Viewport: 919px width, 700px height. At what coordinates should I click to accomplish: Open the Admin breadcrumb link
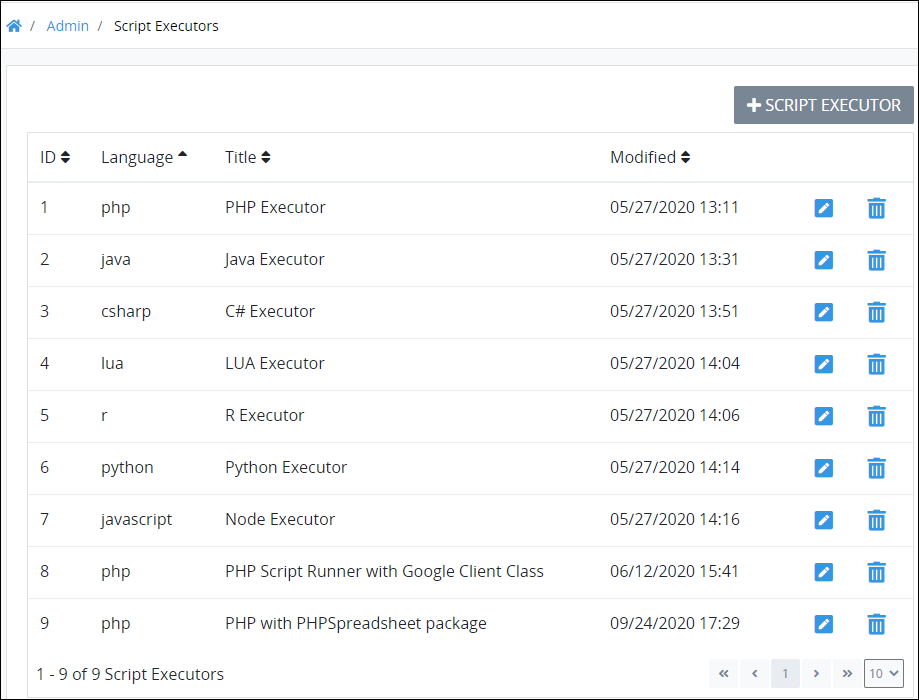click(x=67, y=25)
